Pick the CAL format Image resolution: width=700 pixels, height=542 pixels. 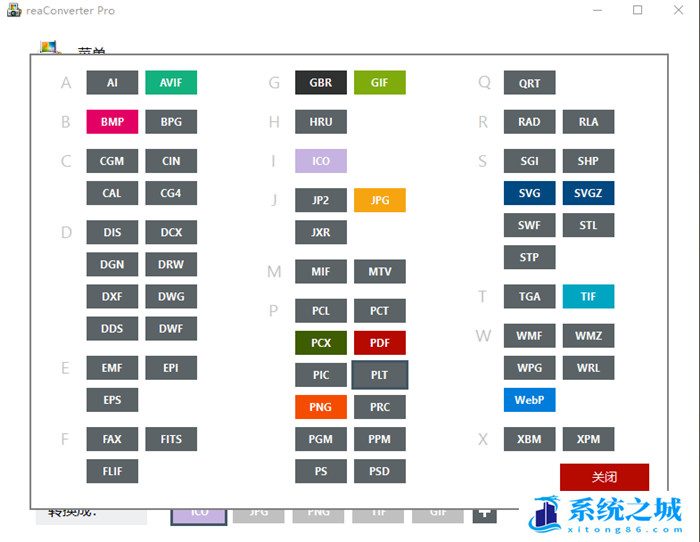[x=112, y=193]
